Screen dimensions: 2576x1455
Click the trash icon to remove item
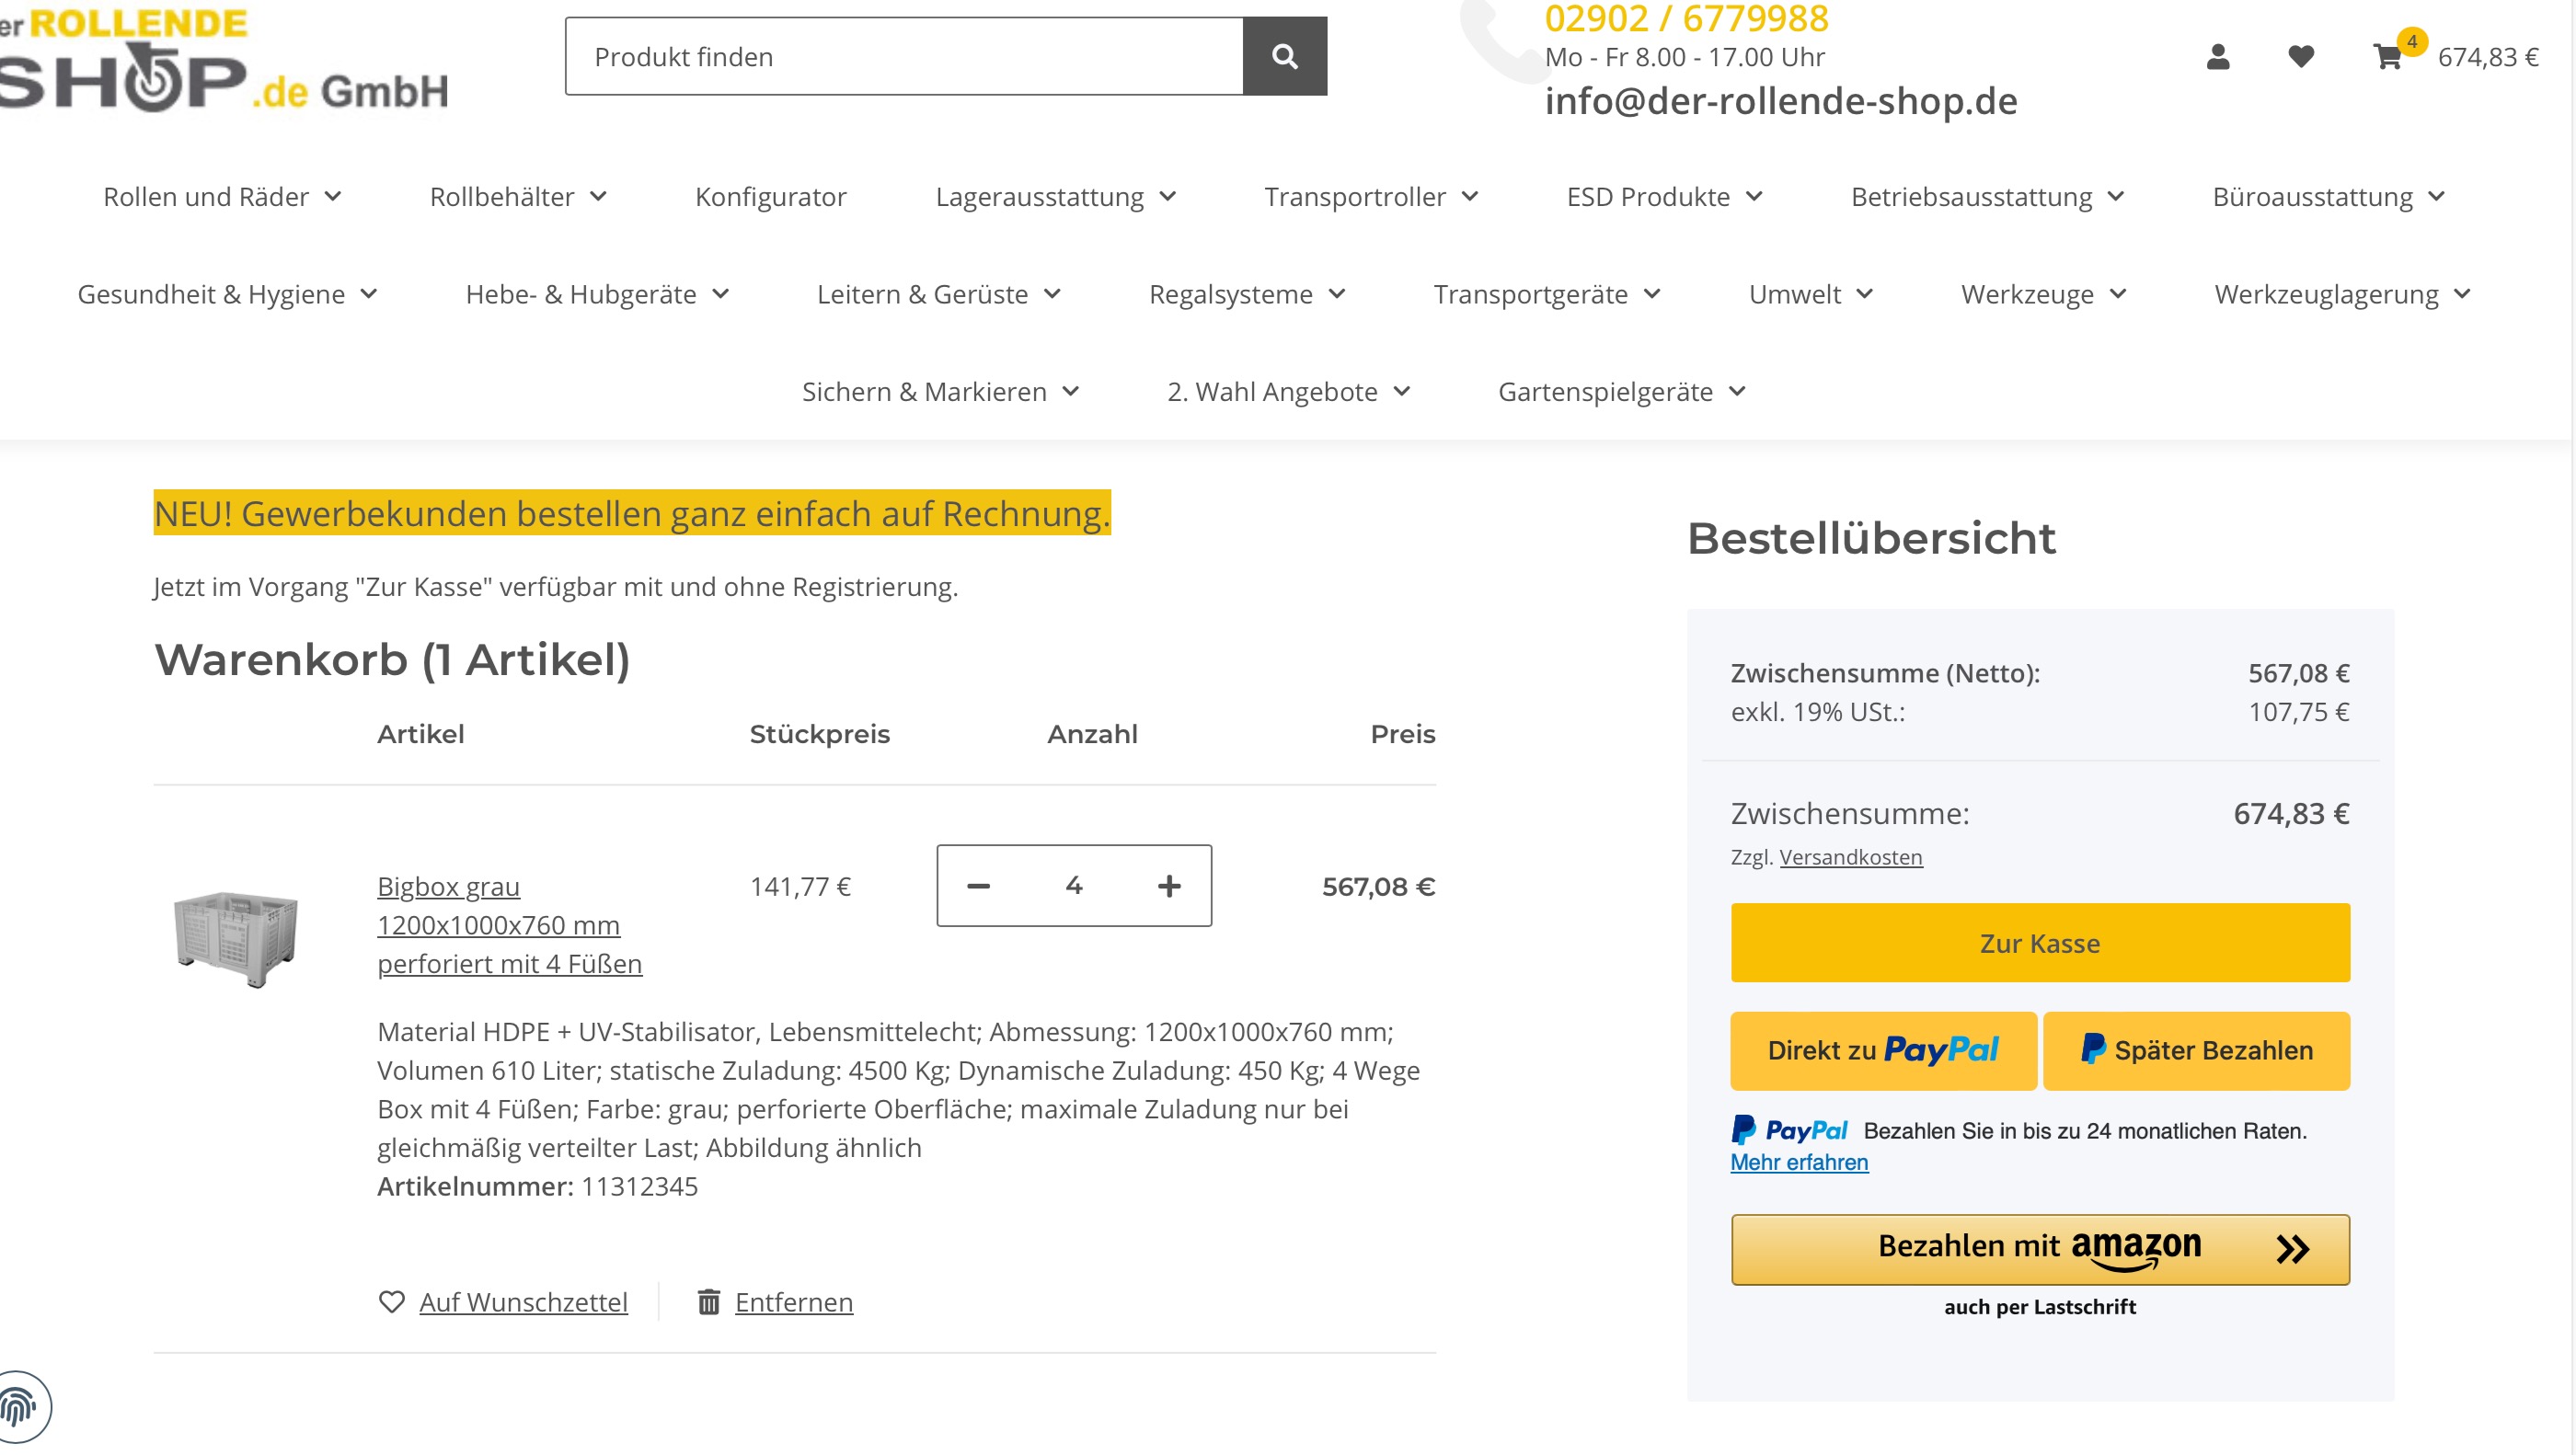click(x=708, y=1302)
